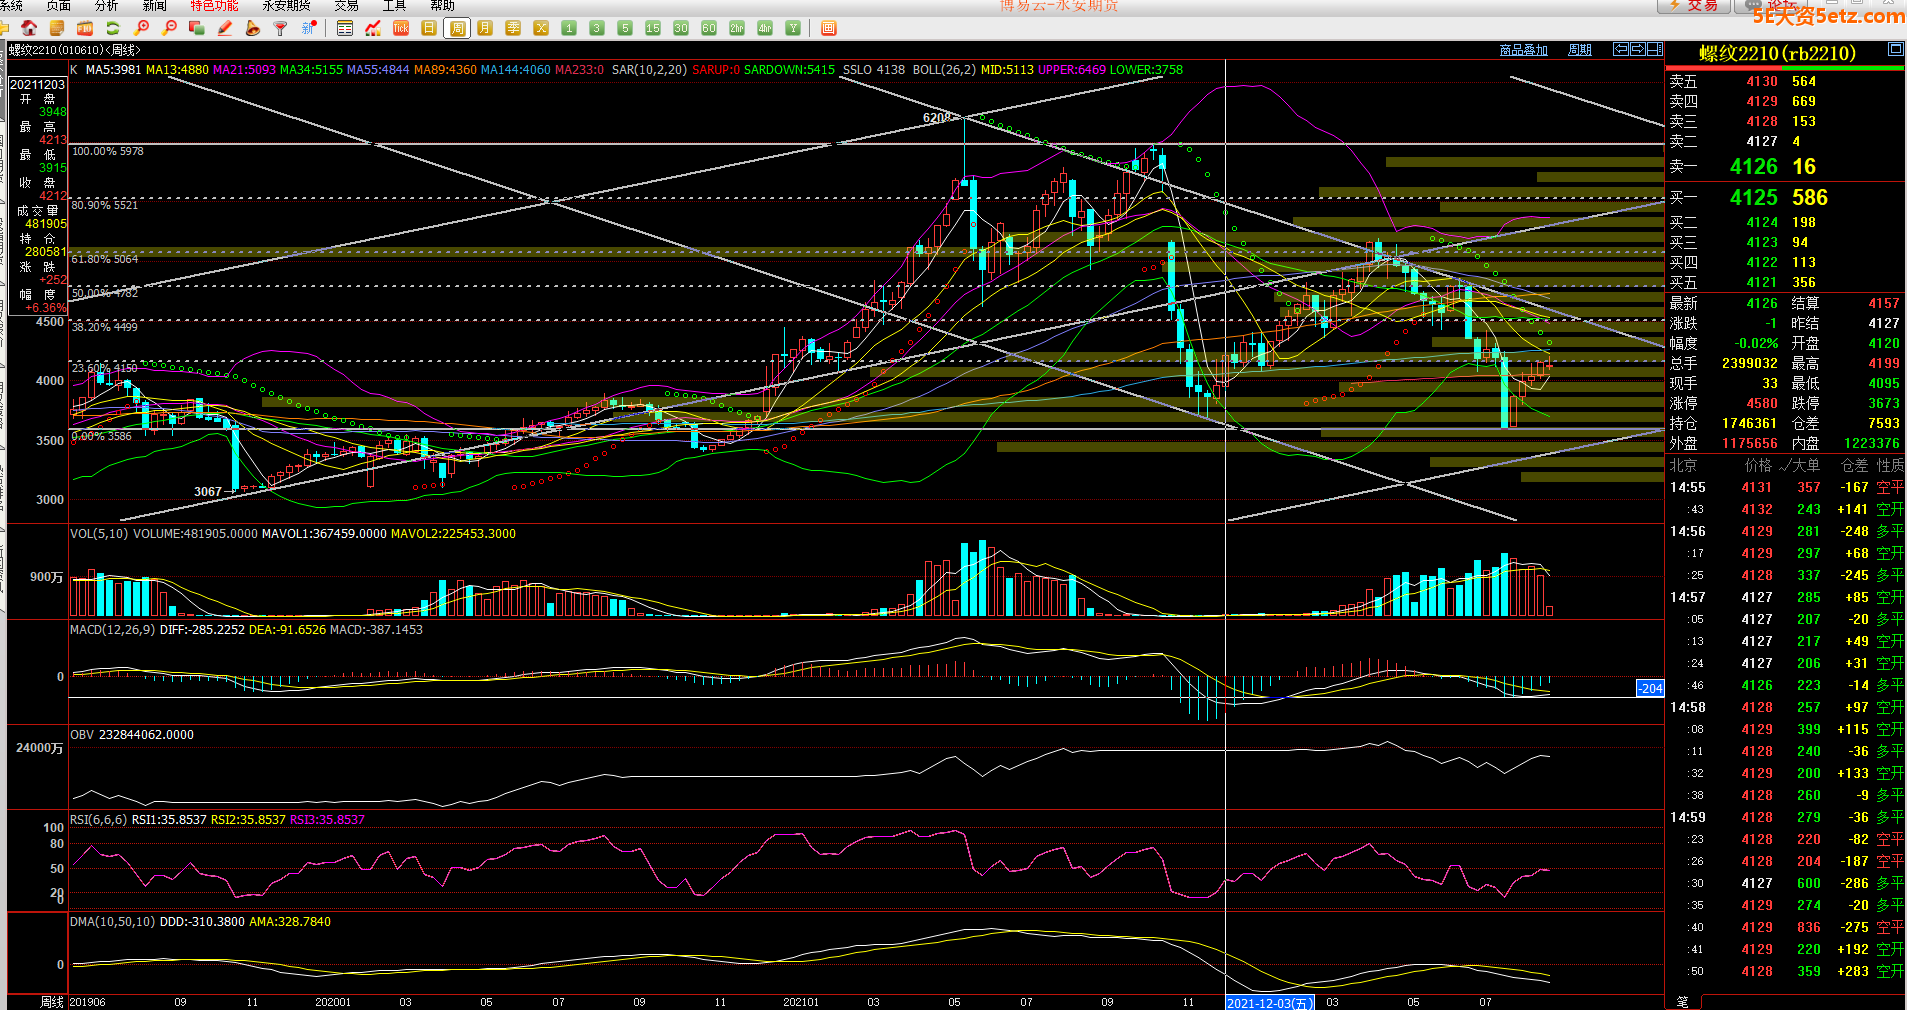Image resolution: width=1907 pixels, height=1010 pixels.
Task: Click the MACD(12,26,9) indicator label
Action: coord(112,630)
